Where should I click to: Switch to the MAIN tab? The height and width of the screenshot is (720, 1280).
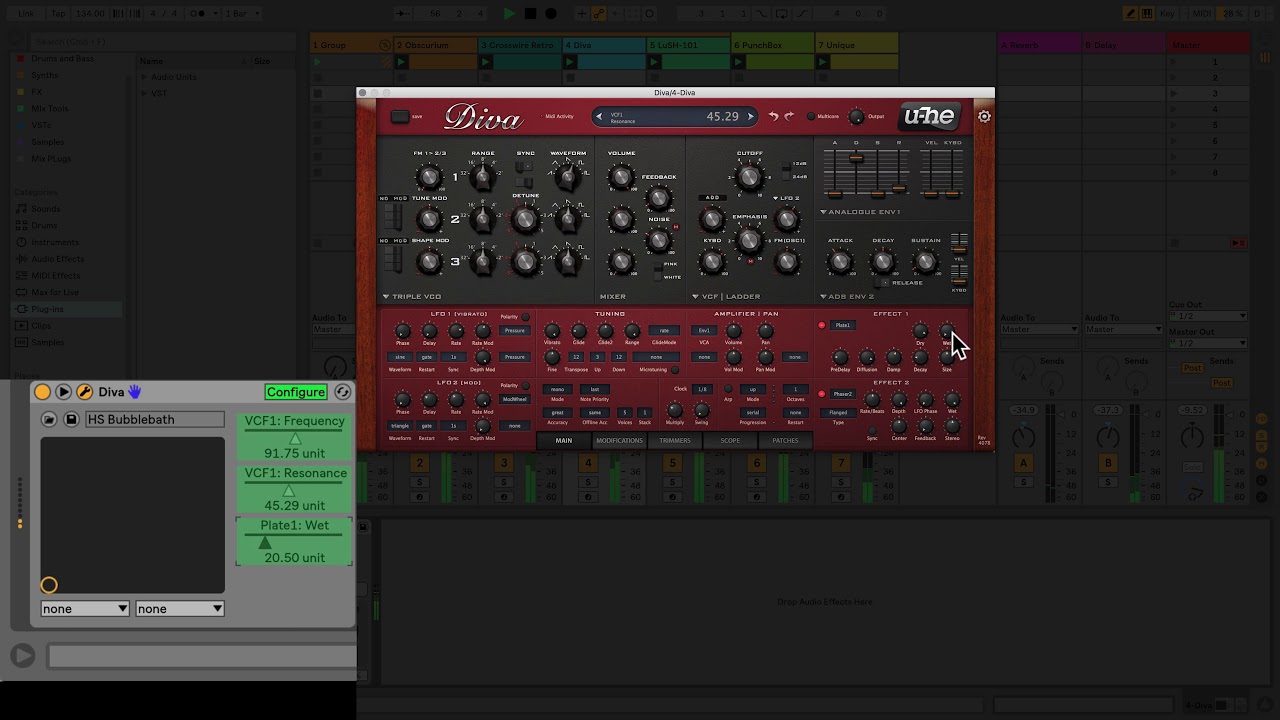pos(564,441)
